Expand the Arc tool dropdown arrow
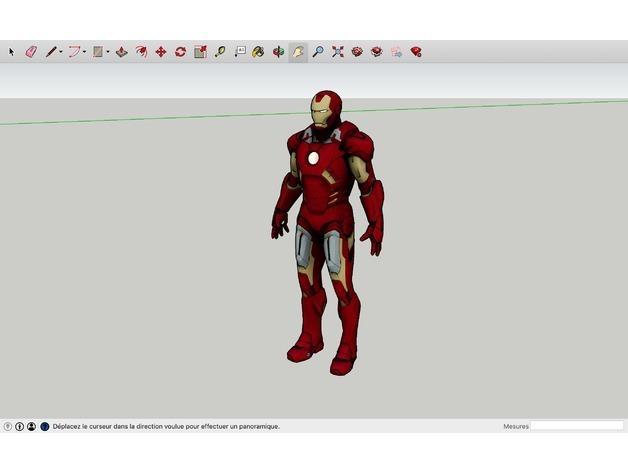 click(x=85, y=51)
